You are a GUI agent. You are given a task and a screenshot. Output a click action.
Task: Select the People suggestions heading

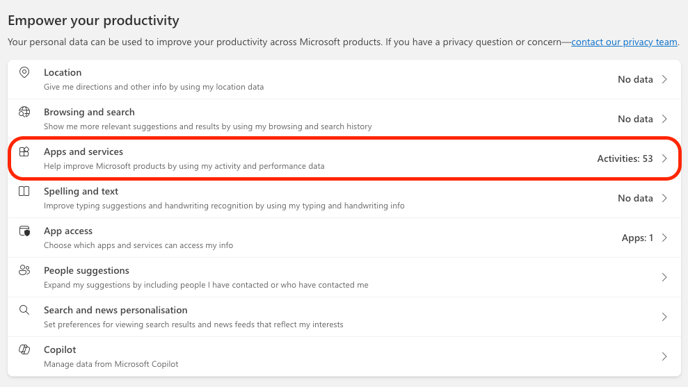tap(86, 270)
